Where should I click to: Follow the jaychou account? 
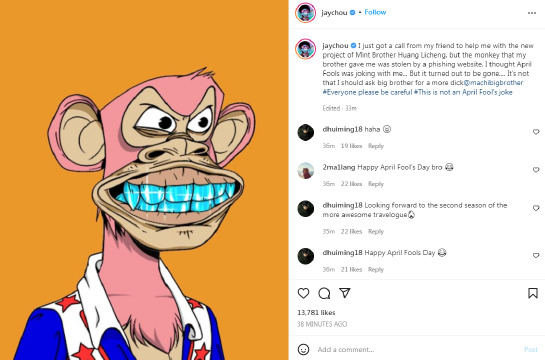(x=375, y=12)
